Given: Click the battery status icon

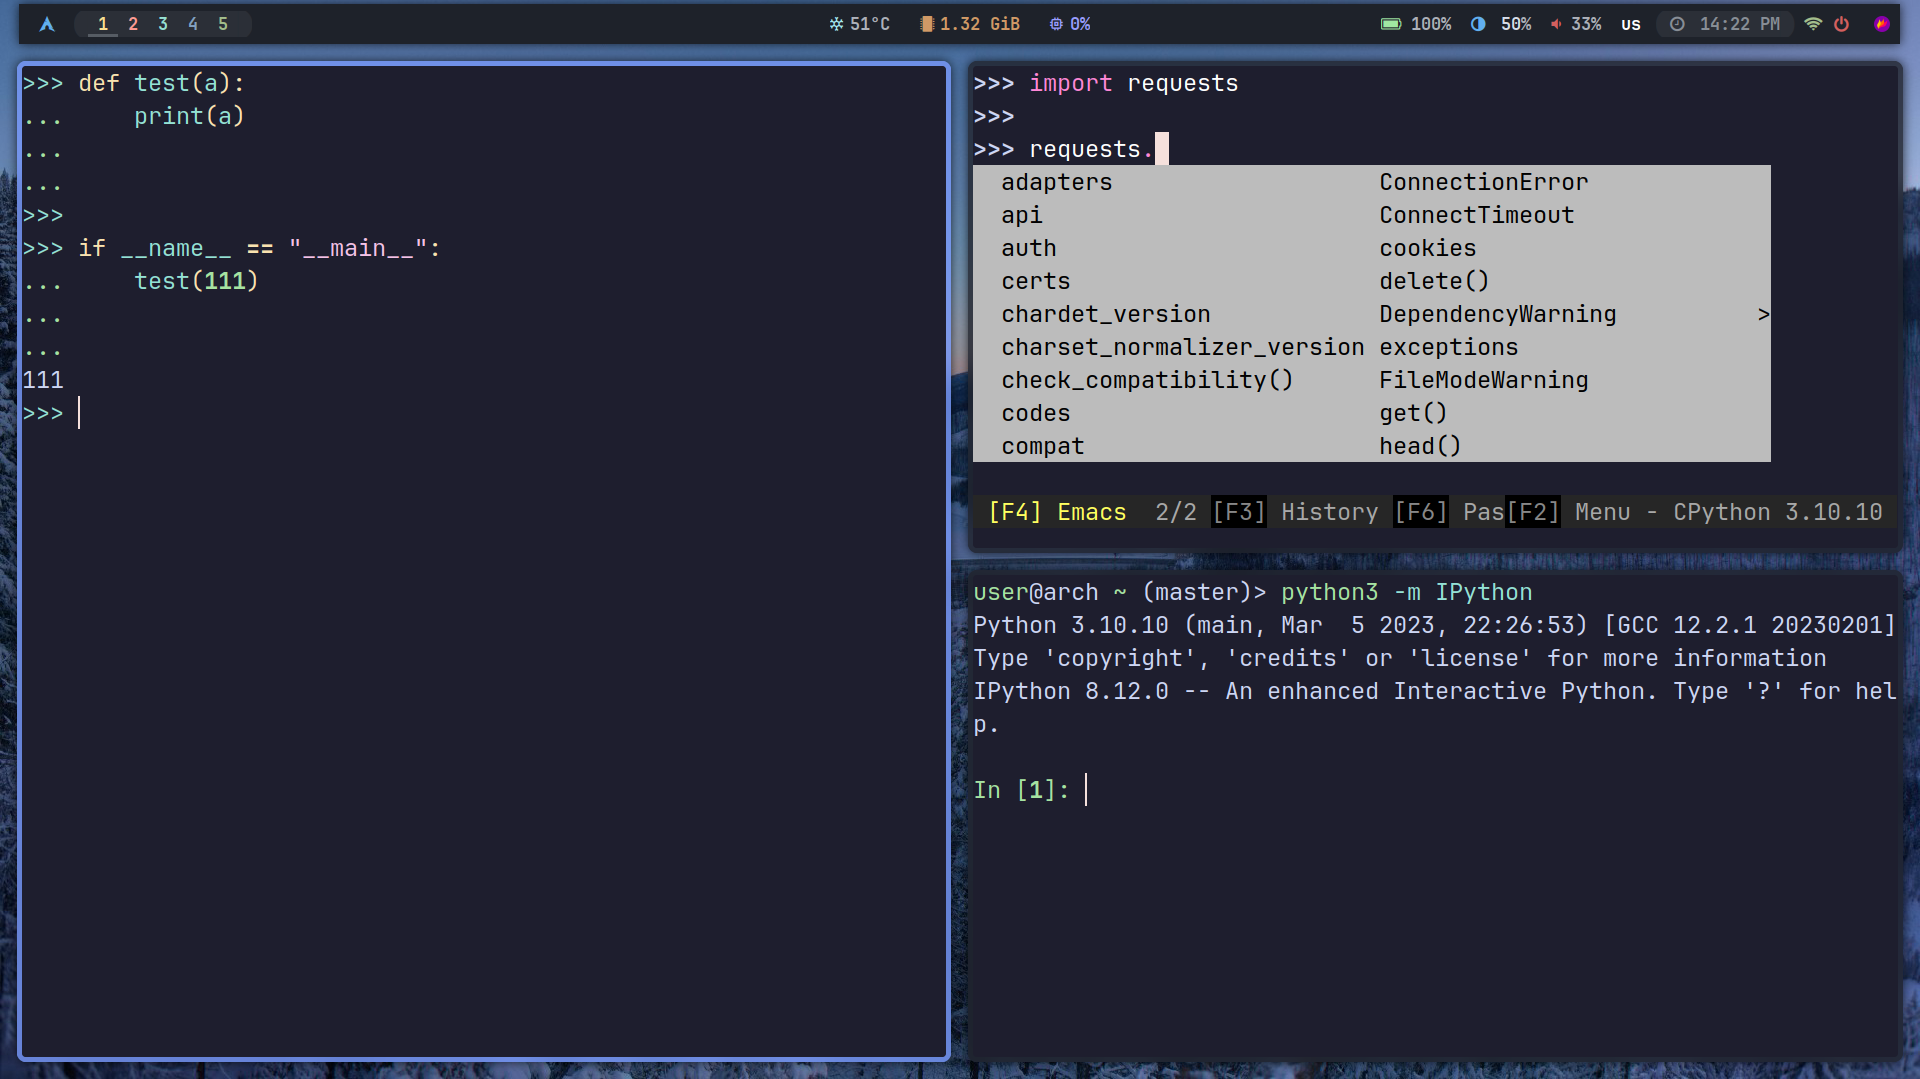Looking at the screenshot, I should click(x=1391, y=24).
